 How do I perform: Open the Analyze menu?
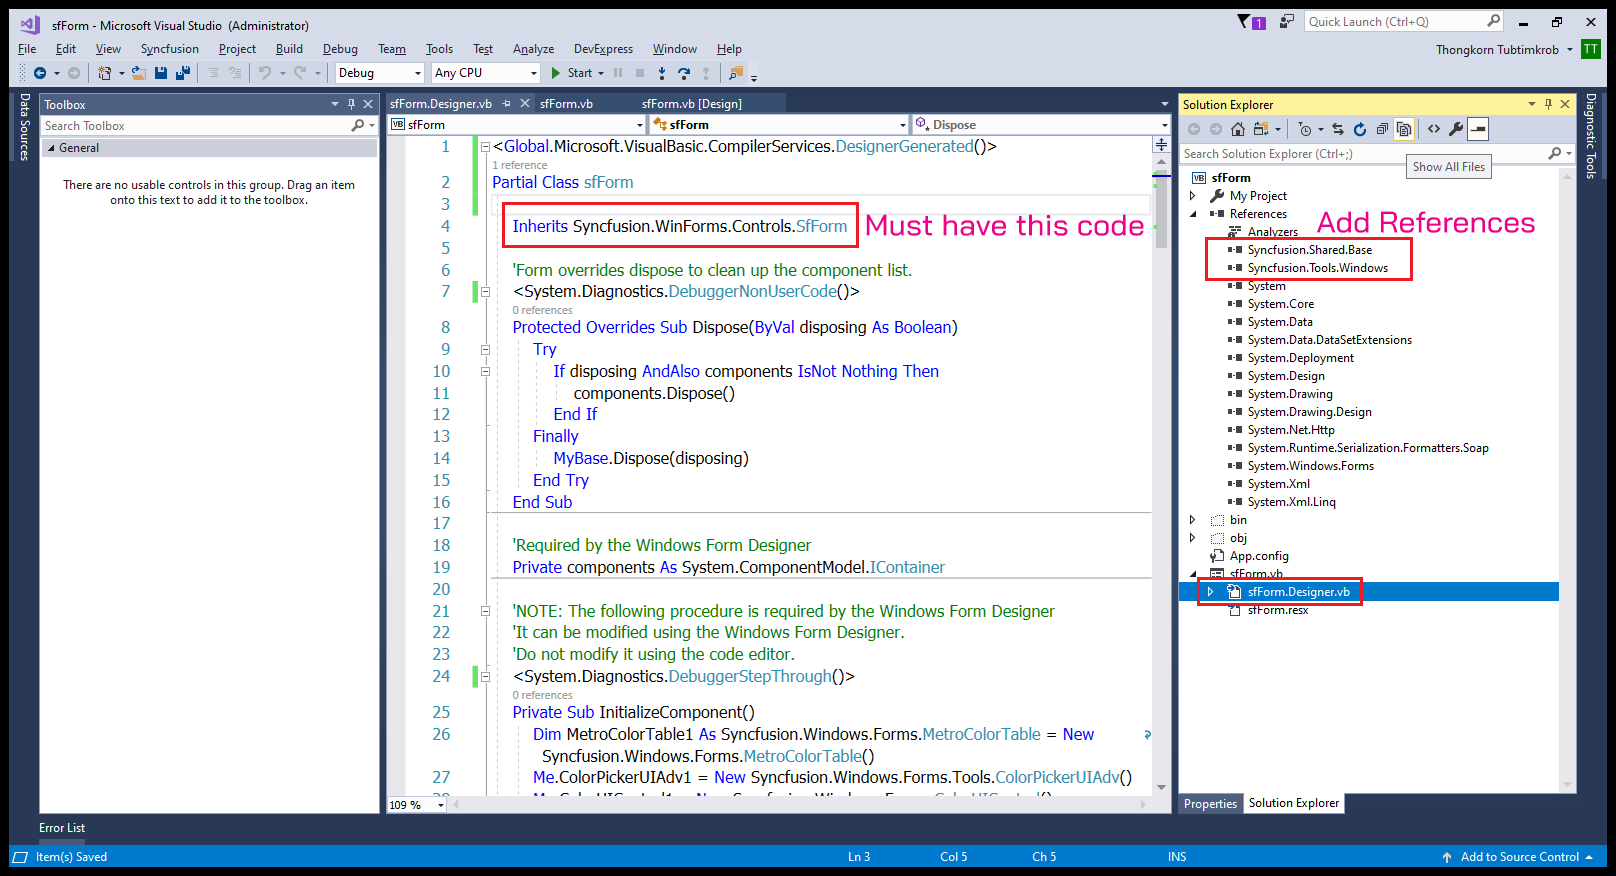coord(533,49)
